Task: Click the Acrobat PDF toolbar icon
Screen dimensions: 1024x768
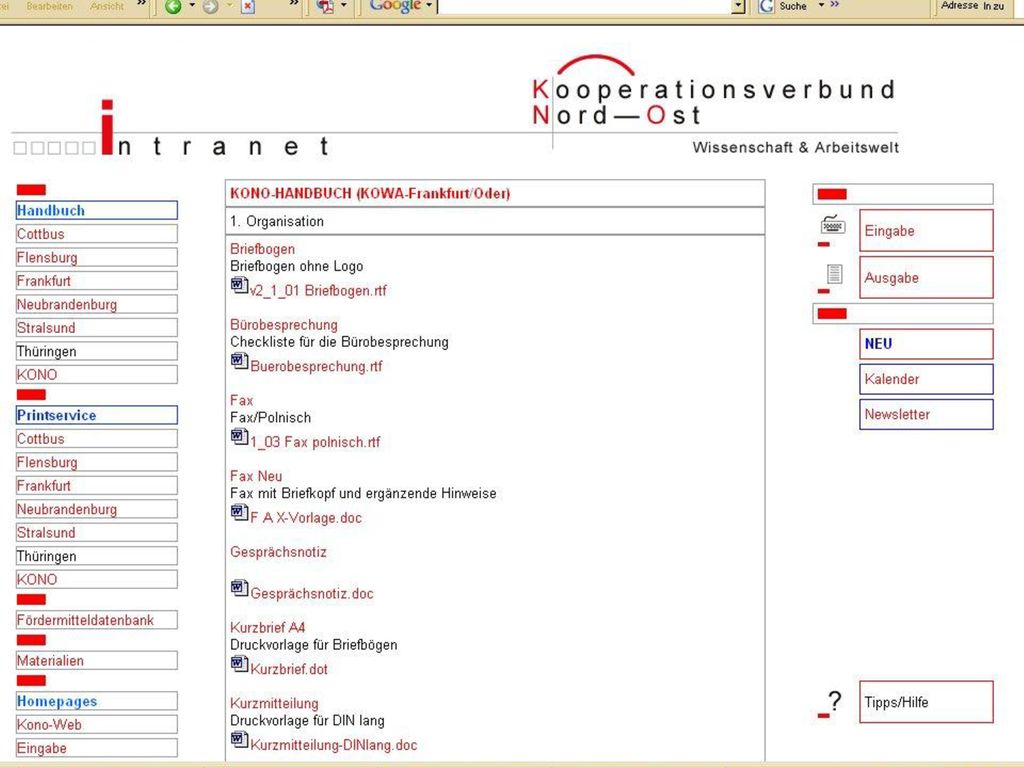Action: click(x=325, y=7)
